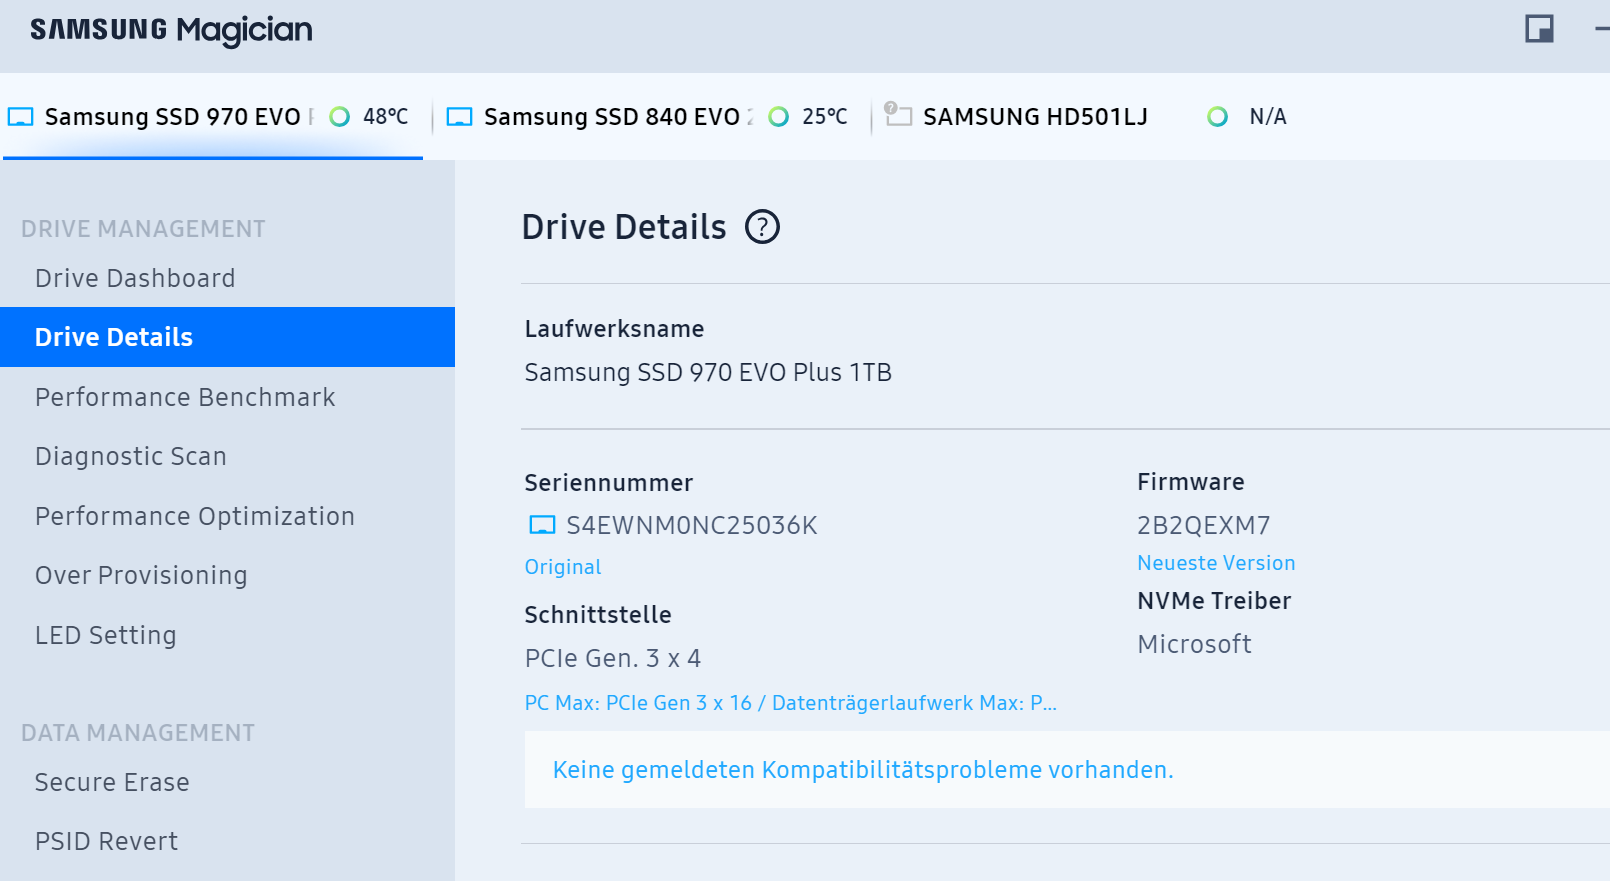The height and width of the screenshot is (881, 1610).
Task: Click the health ring next to 25°C
Action: (x=779, y=117)
